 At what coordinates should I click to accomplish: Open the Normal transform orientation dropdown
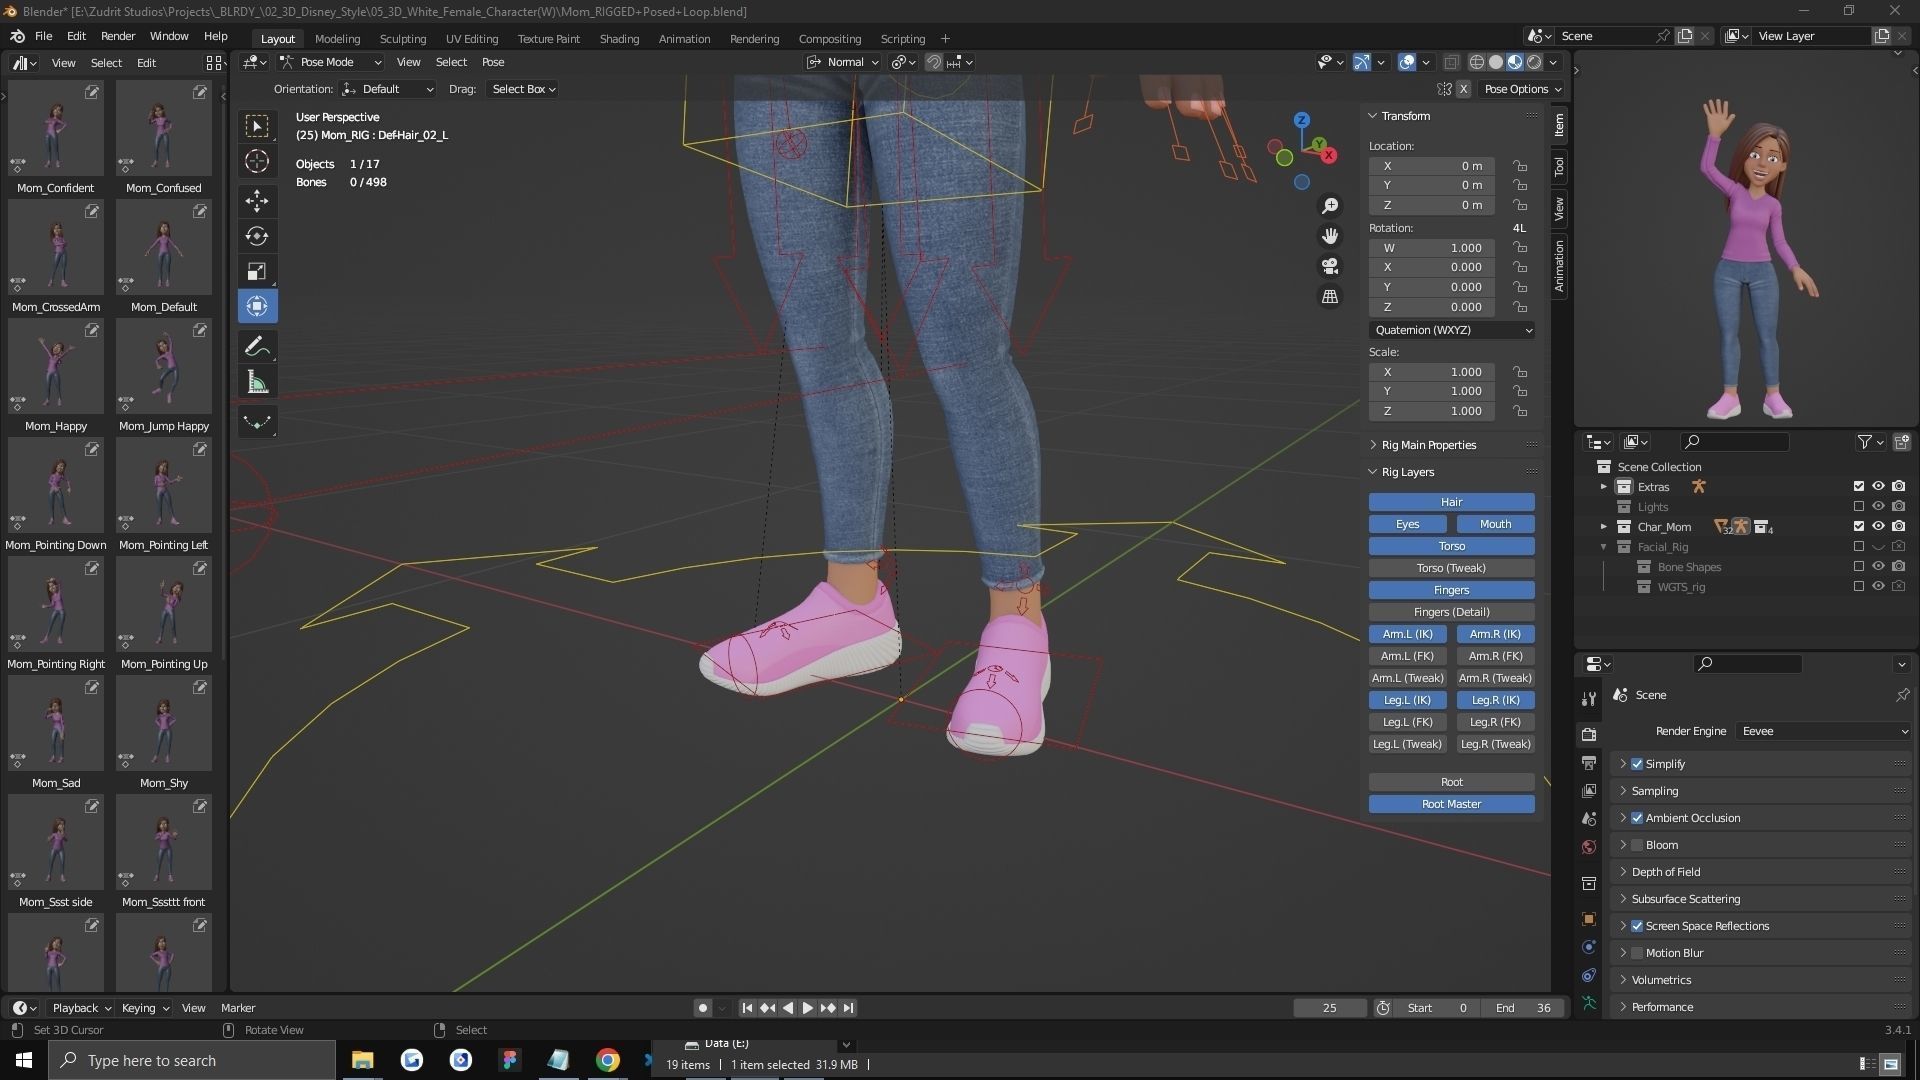843,62
